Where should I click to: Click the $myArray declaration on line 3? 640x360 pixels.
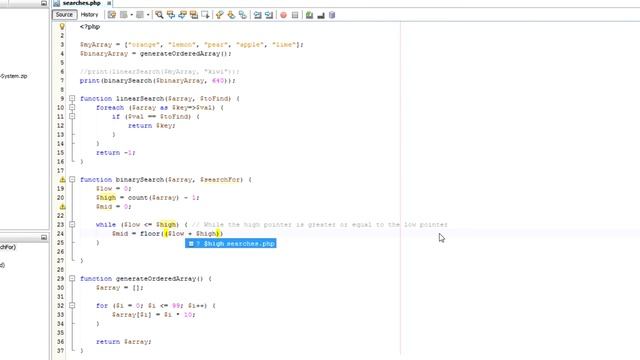pos(191,44)
